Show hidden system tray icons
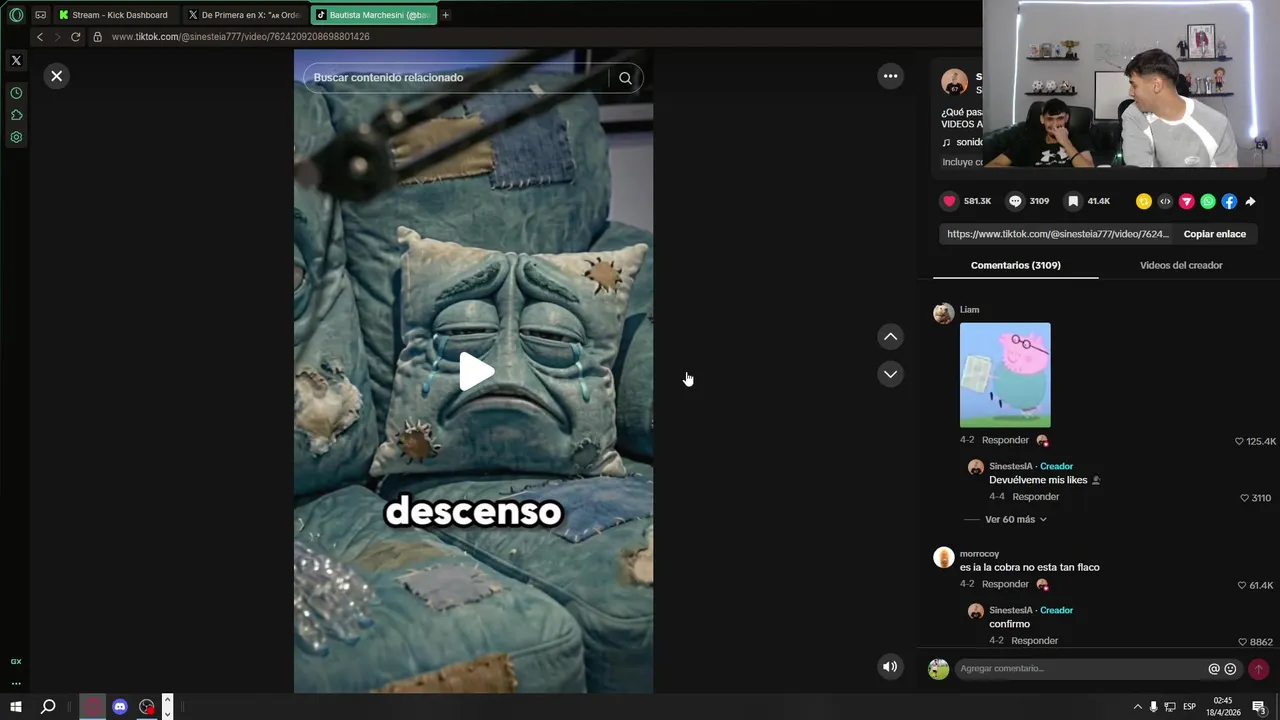The height and width of the screenshot is (720, 1280). click(1137, 707)
